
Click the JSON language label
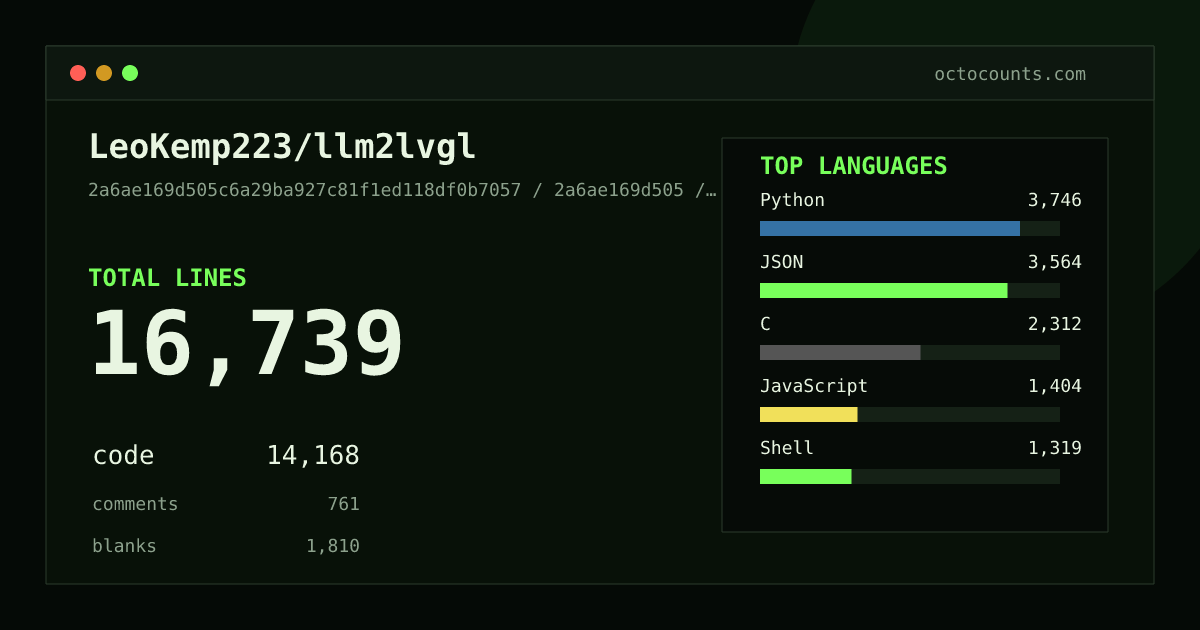click(x=781, y=262)
